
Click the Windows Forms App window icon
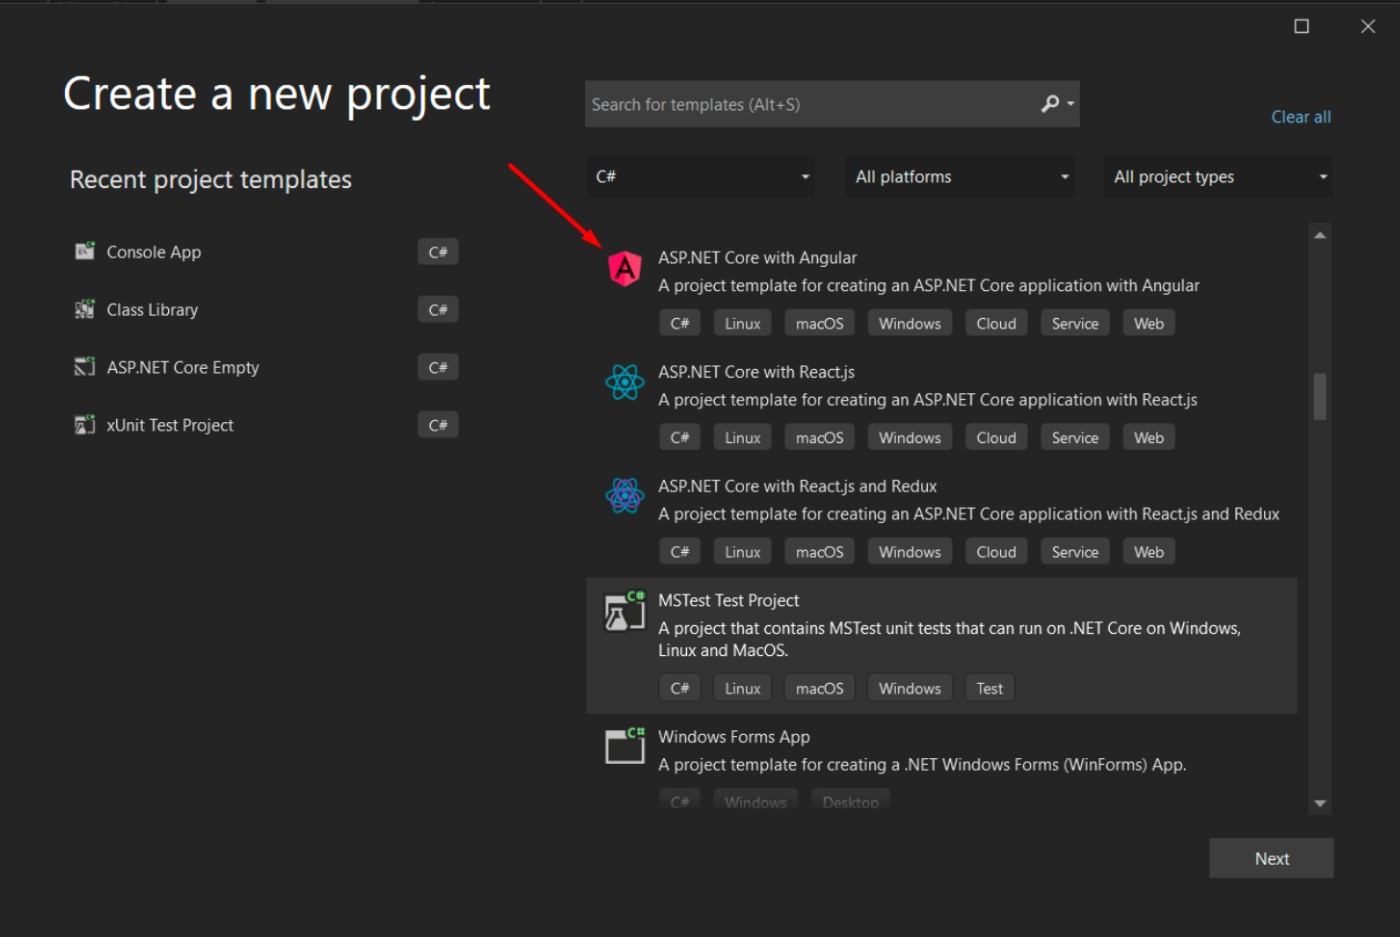point(625,746)
